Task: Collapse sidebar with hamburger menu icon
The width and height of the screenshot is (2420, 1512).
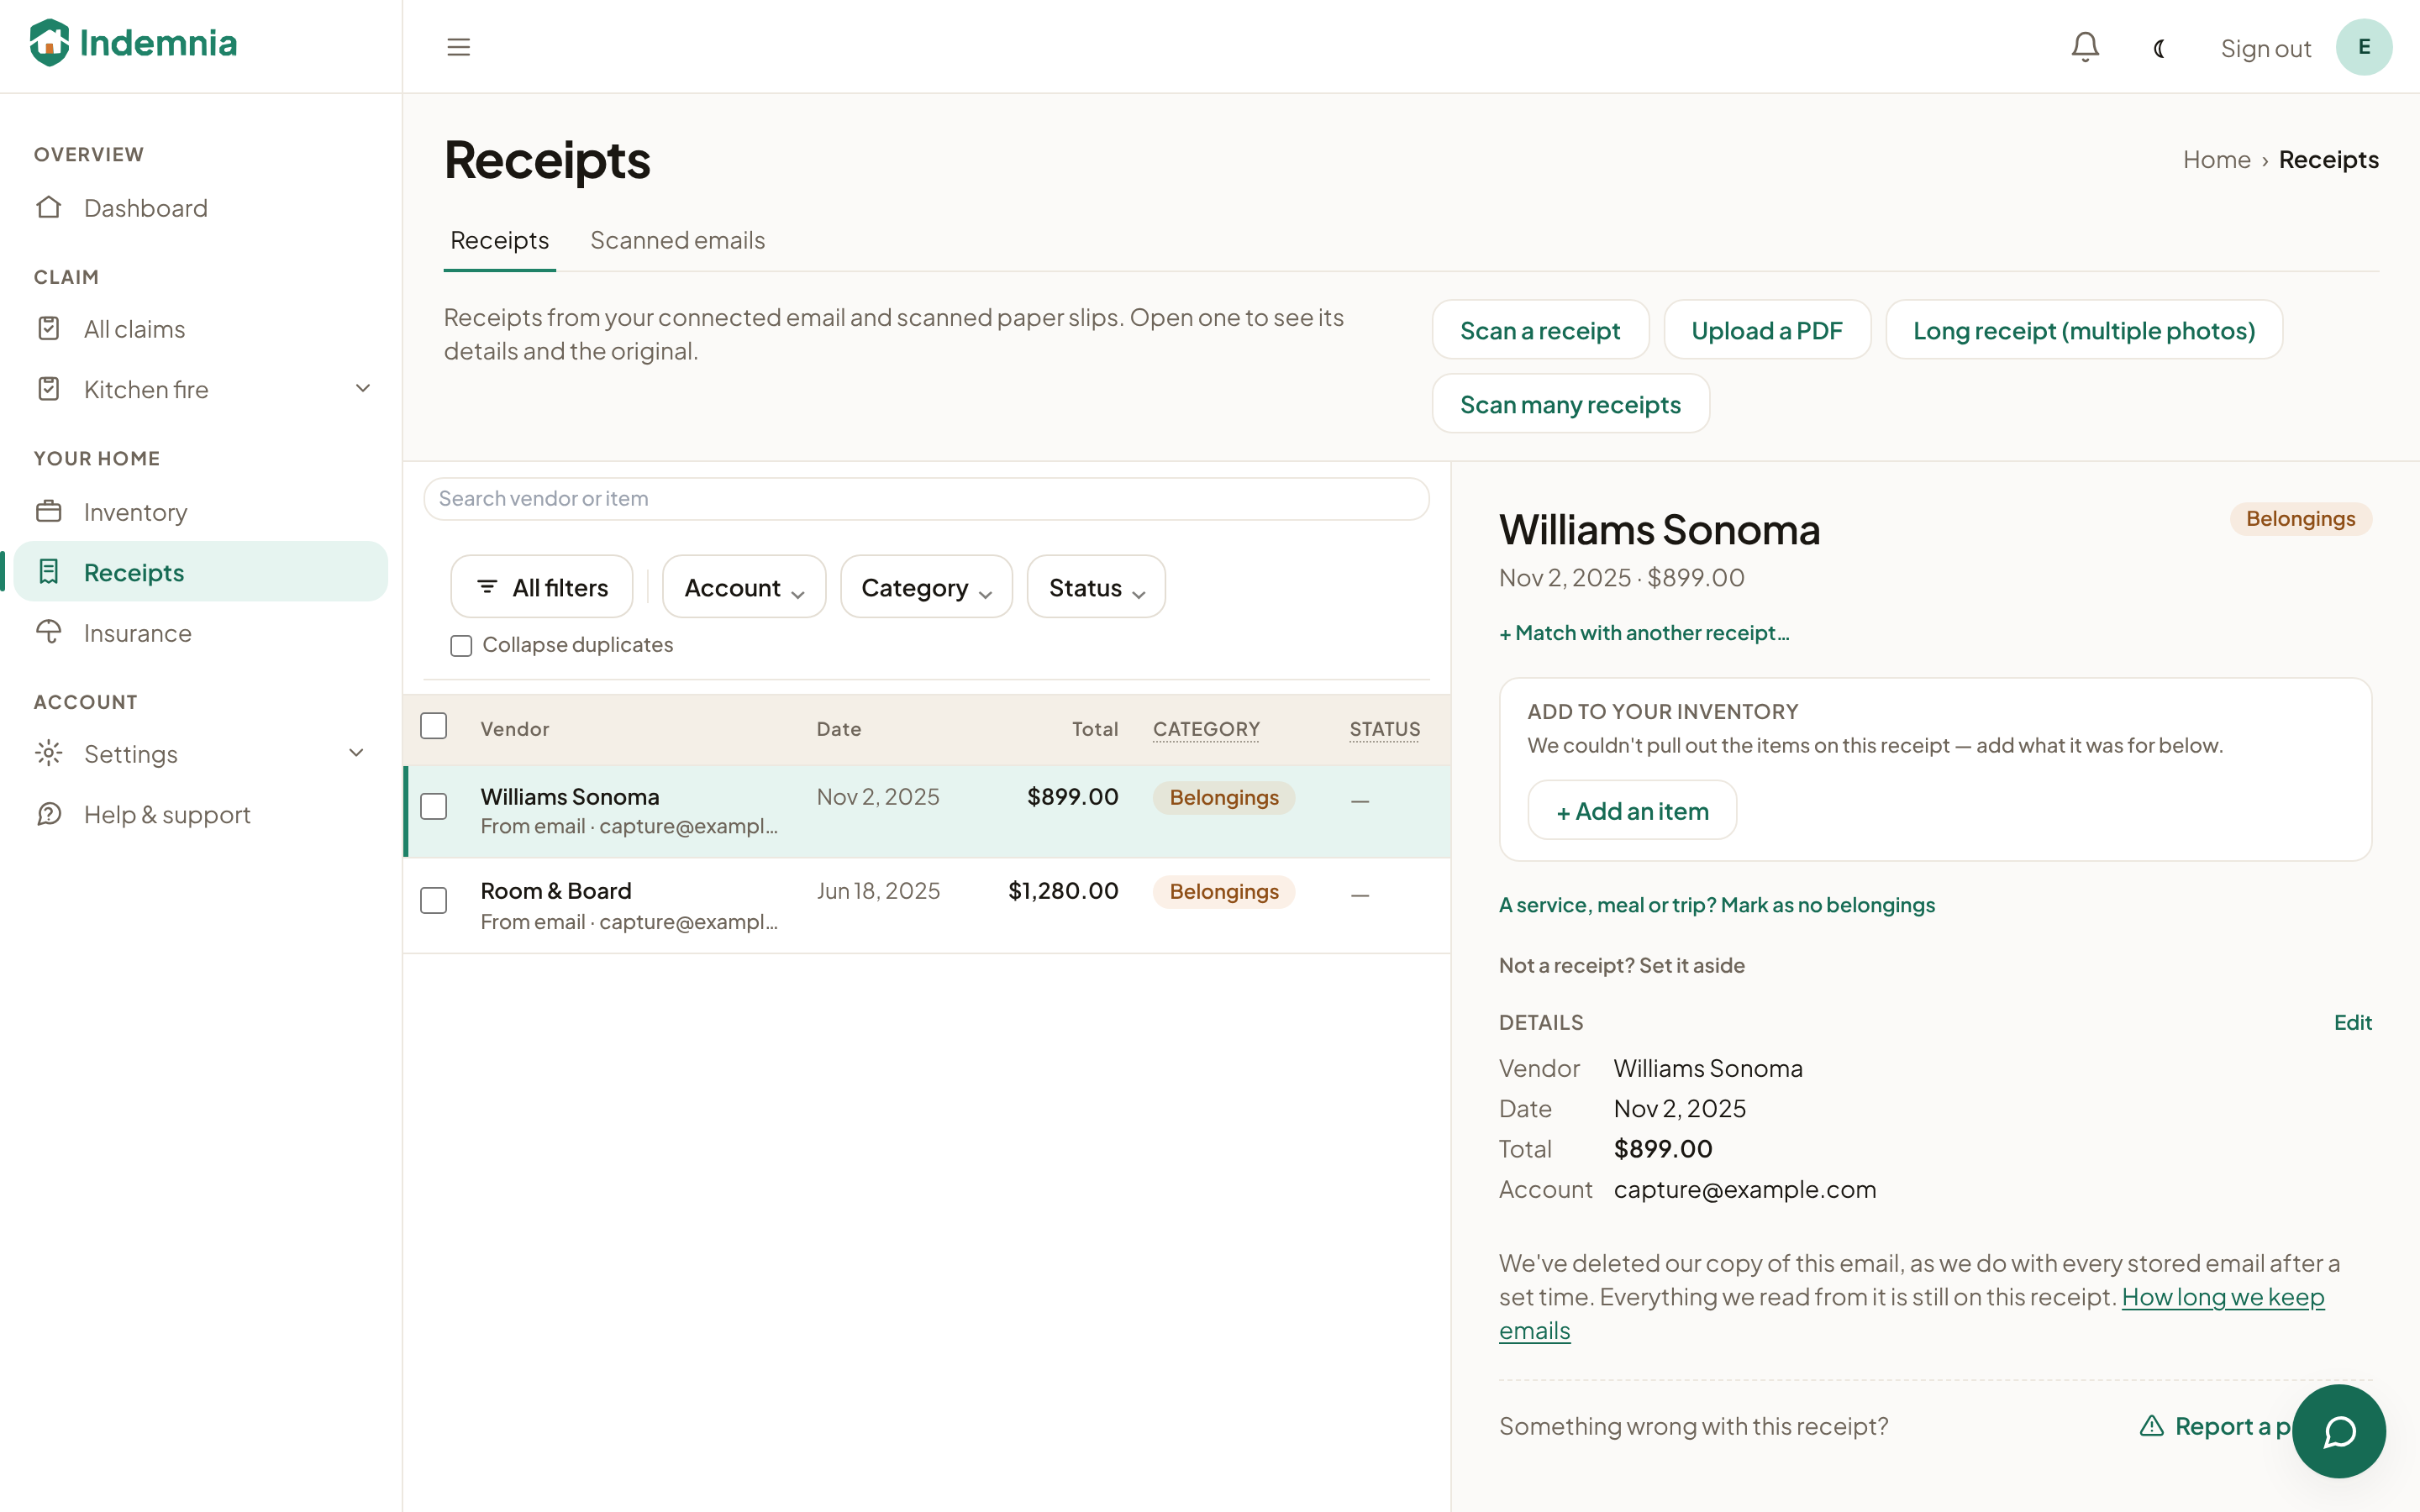Action: click(x=458, y=47)
